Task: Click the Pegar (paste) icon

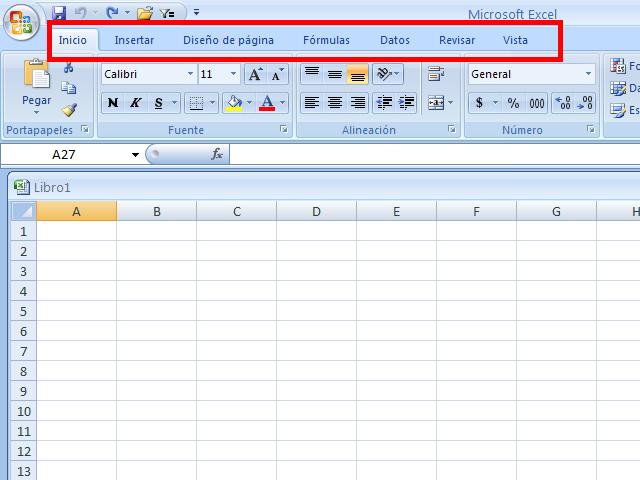Action: click(36, 76)
